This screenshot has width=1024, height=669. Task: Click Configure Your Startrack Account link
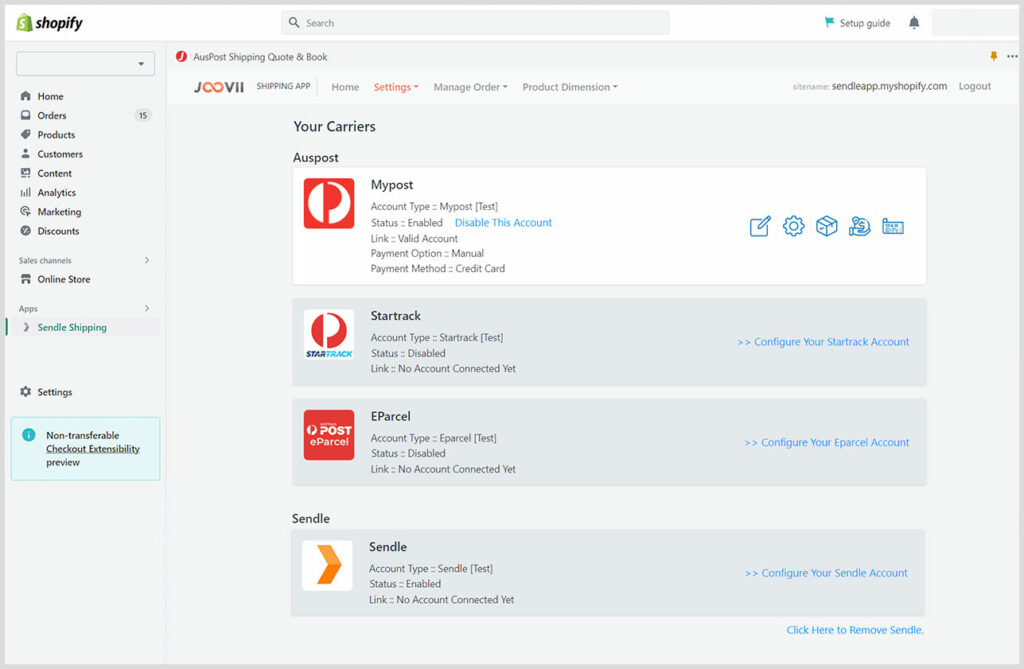(823, 342)
